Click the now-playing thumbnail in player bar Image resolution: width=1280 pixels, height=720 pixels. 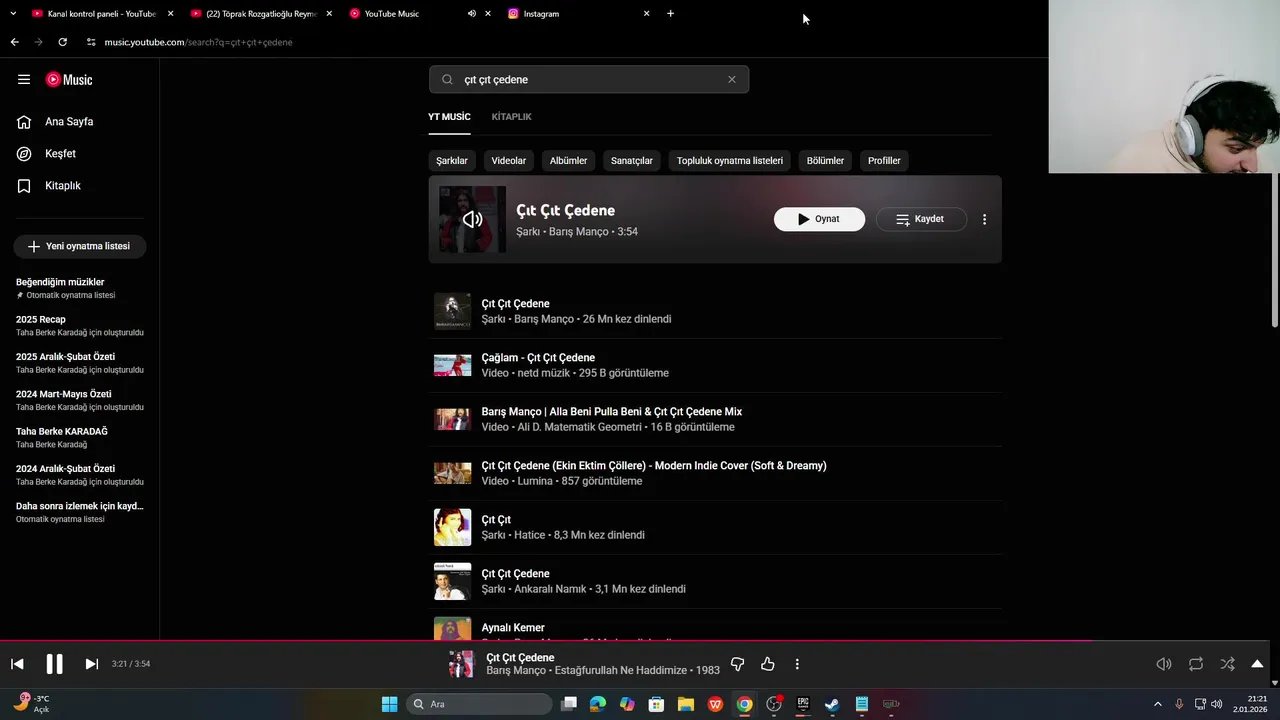[461, 664]
